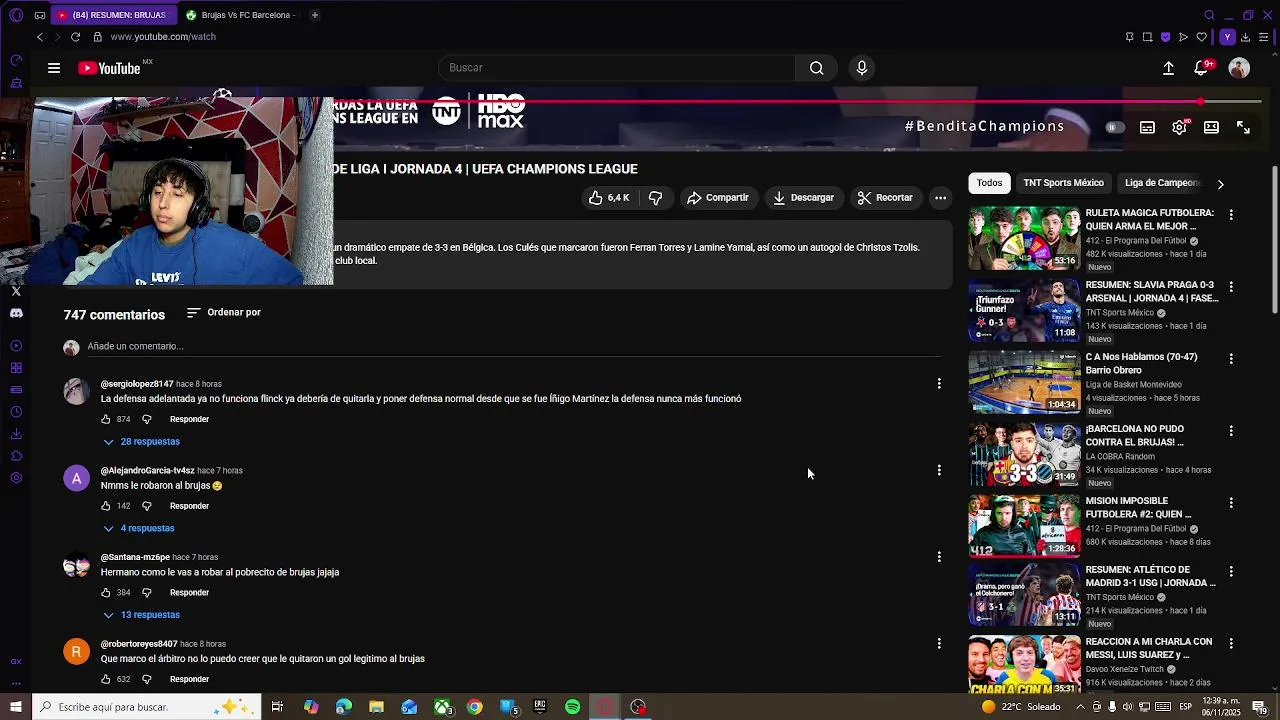Open Chrome from the Windows taskbar

(x=474, y=707)
